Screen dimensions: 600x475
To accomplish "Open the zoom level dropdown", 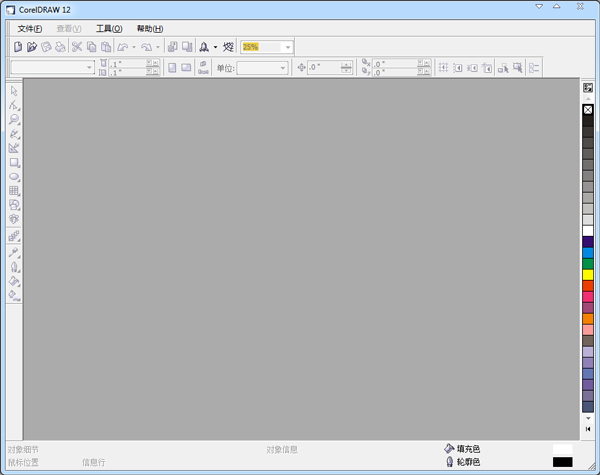I will coord(288,47).
